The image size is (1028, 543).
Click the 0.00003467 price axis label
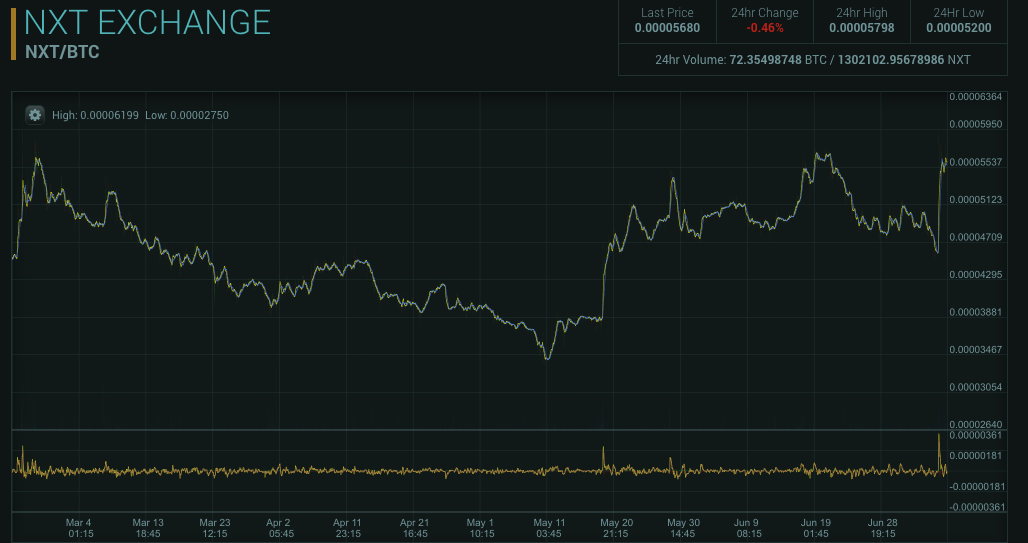tap(976, 350)
